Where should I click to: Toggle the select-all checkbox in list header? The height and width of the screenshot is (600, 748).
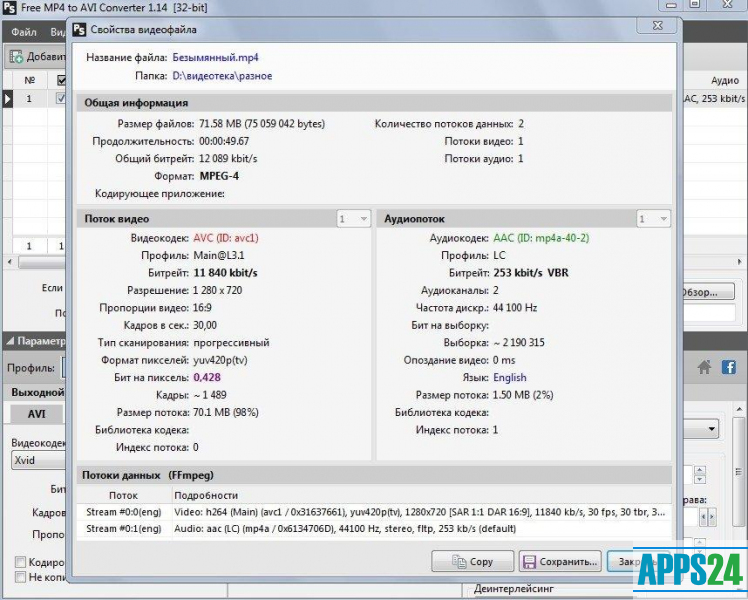pyautogui.click(x=62, y=80)
